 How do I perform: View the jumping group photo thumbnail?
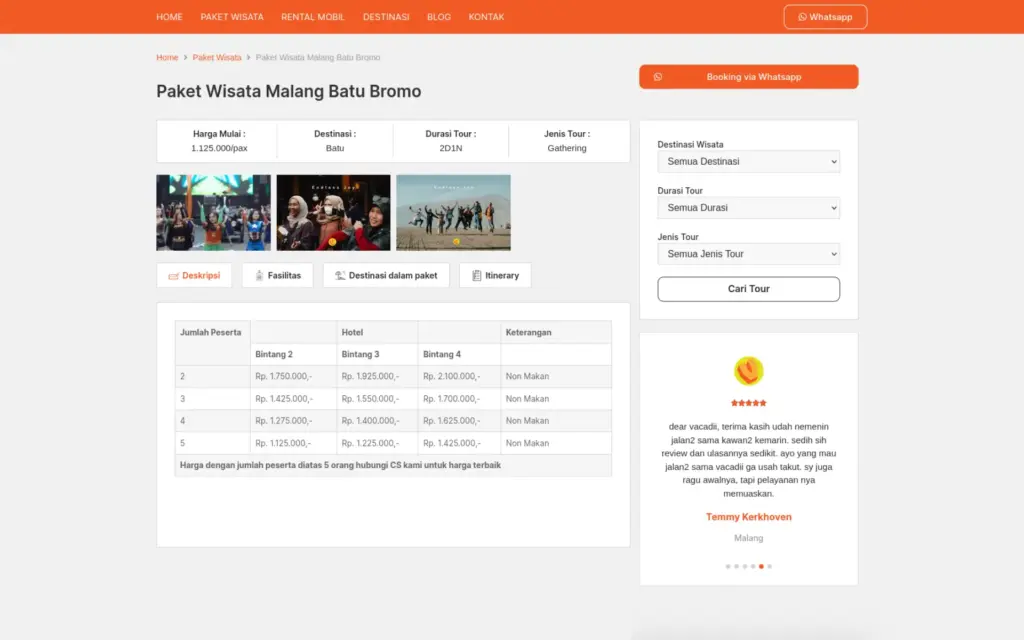pos(453,212)
